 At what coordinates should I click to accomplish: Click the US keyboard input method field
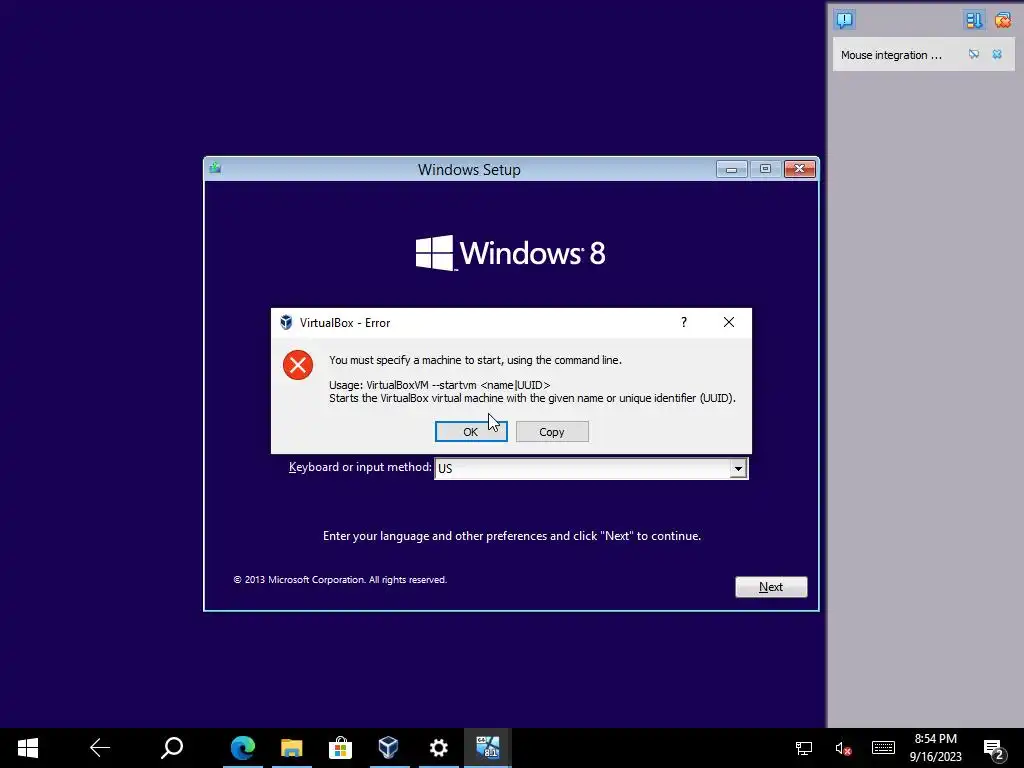(x=591, y=468)
